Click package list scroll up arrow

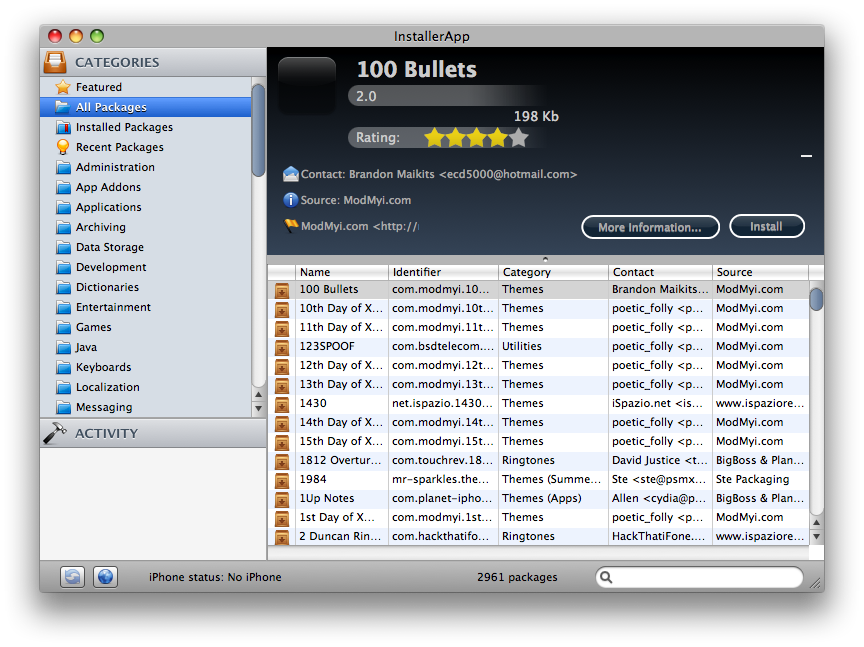816,522
